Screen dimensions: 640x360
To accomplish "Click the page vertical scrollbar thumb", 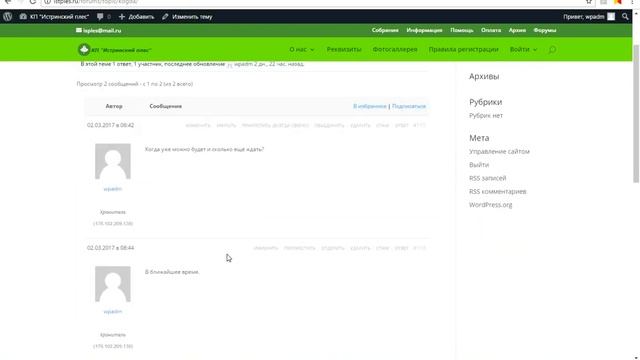I will 636,114.
